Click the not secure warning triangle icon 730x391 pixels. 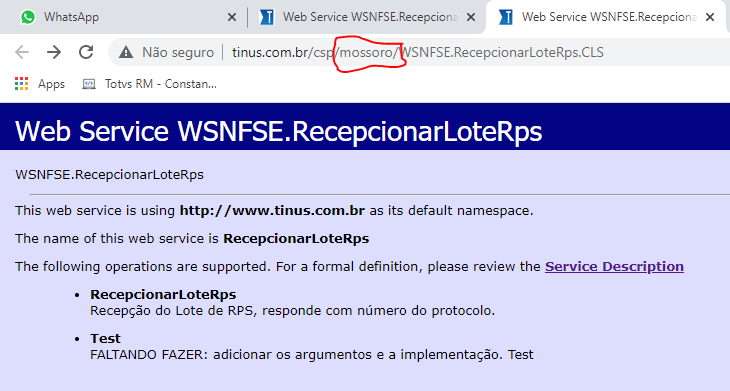pos(126,52)
